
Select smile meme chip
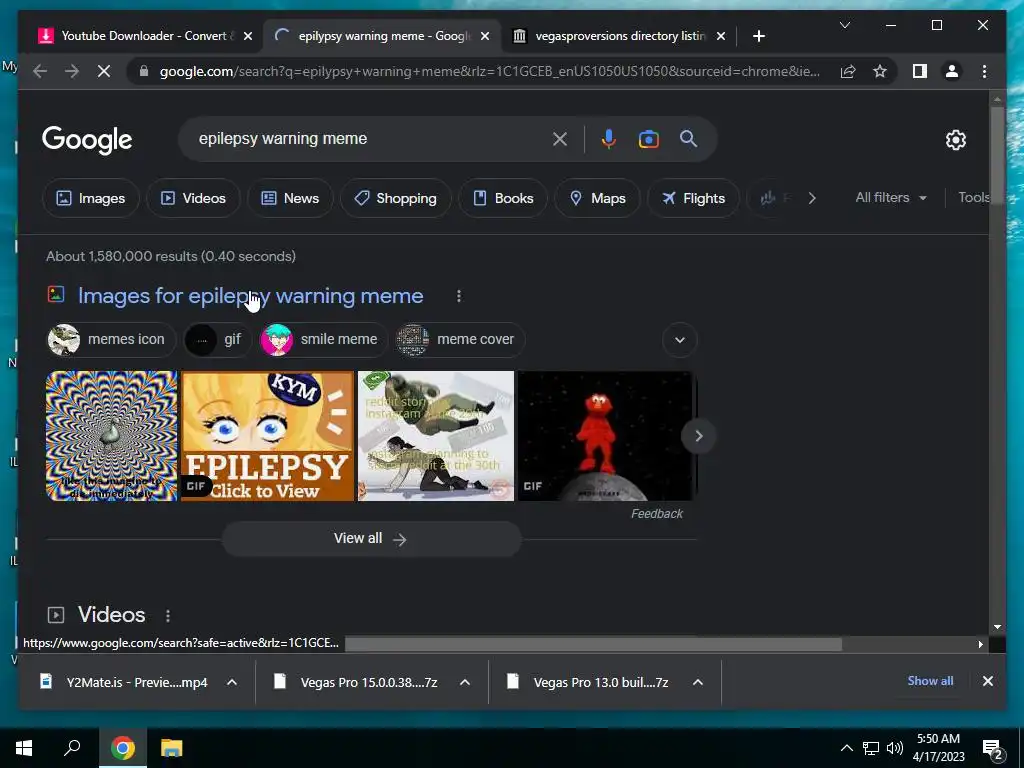click(323, 340)
